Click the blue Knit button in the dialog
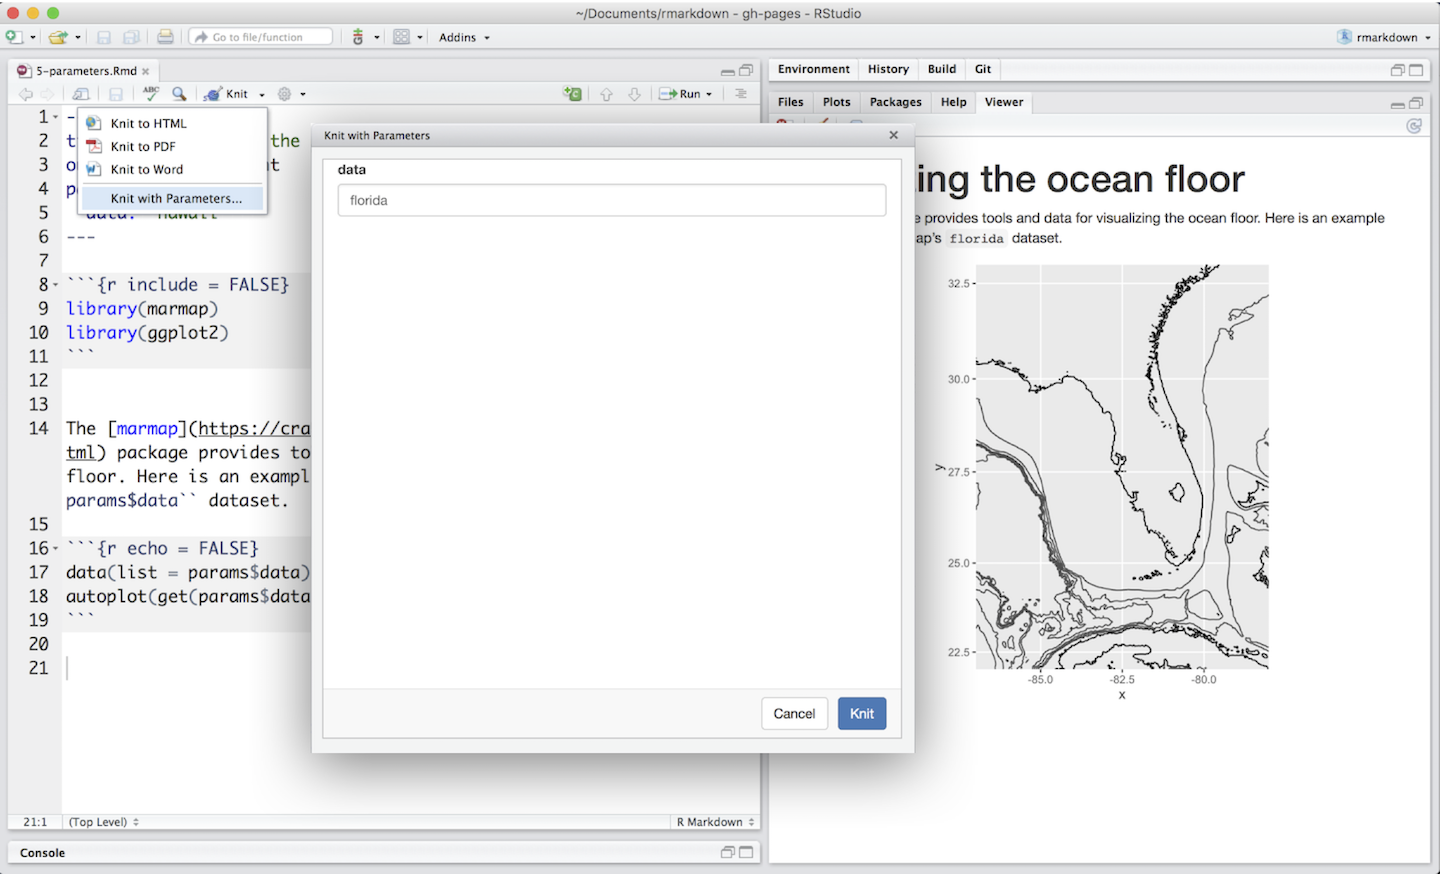This screenshot has height=874, width=1440. [x=862, y=713]
